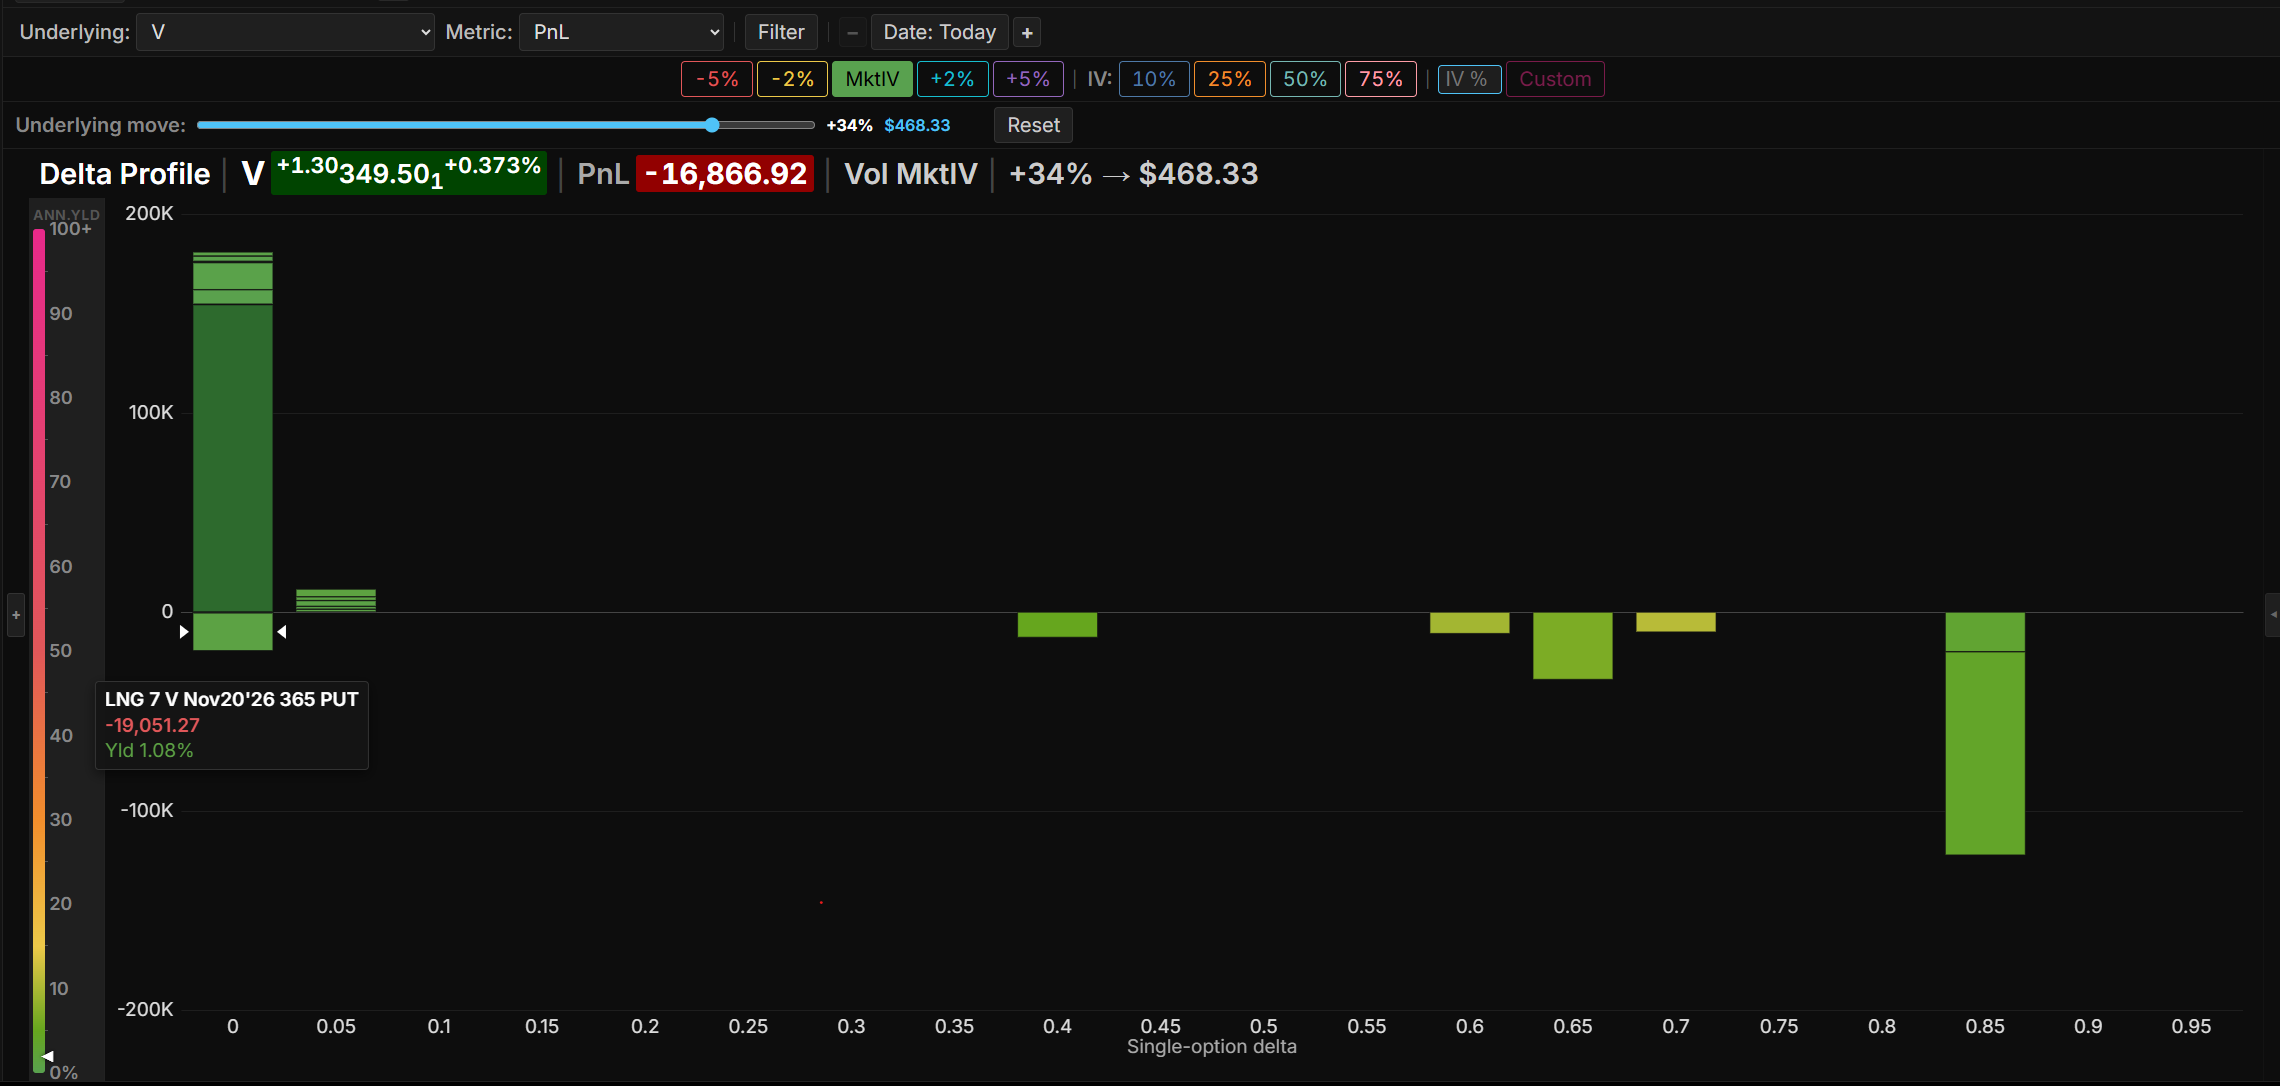Click the Custom IV button
Image resolution: width=2280 pixels, height=1086 pixels.
point(1555,79)
